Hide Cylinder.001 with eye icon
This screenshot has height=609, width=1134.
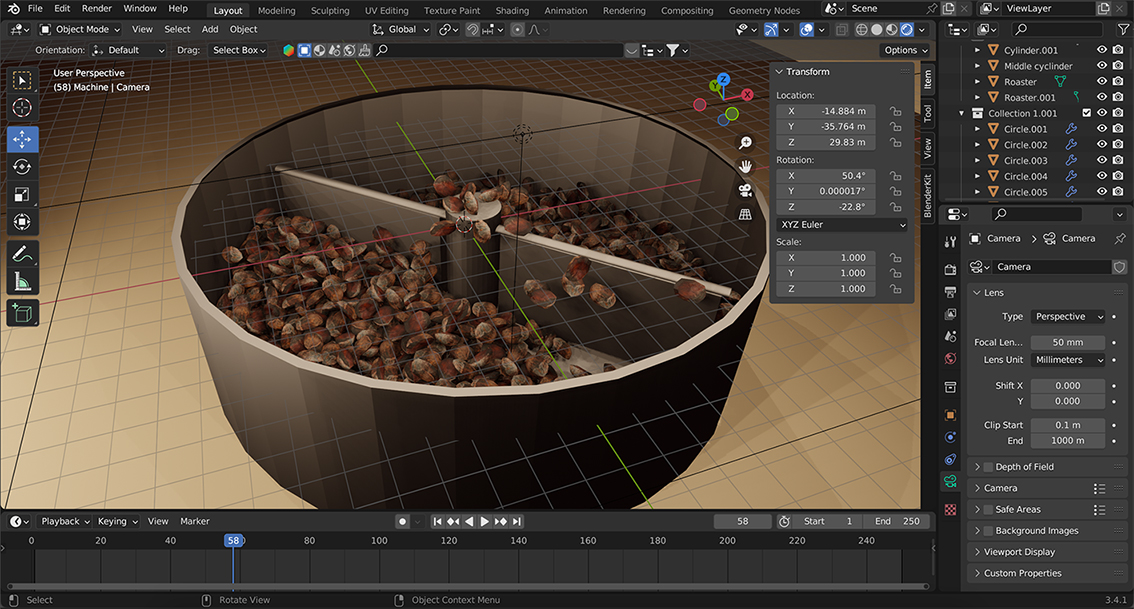1102,50
